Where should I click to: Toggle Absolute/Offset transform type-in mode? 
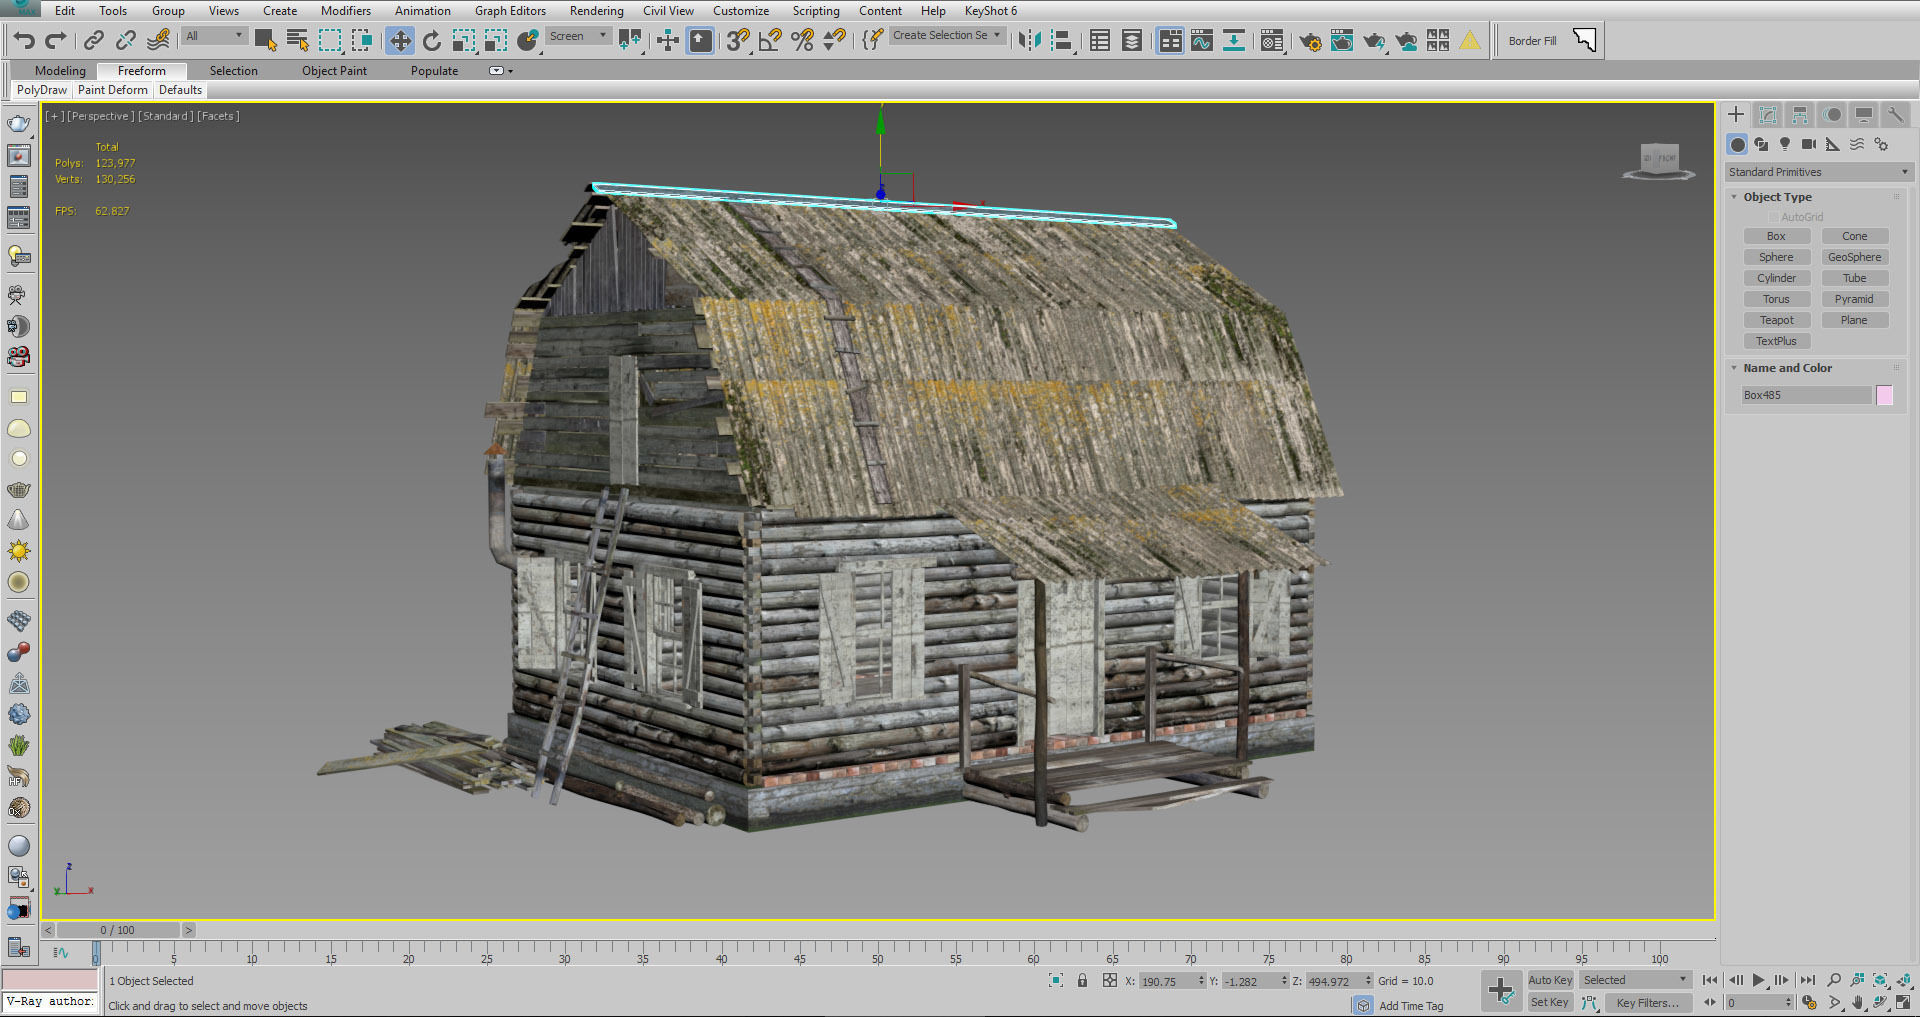pyautogui.click(x=1109, y=980)
